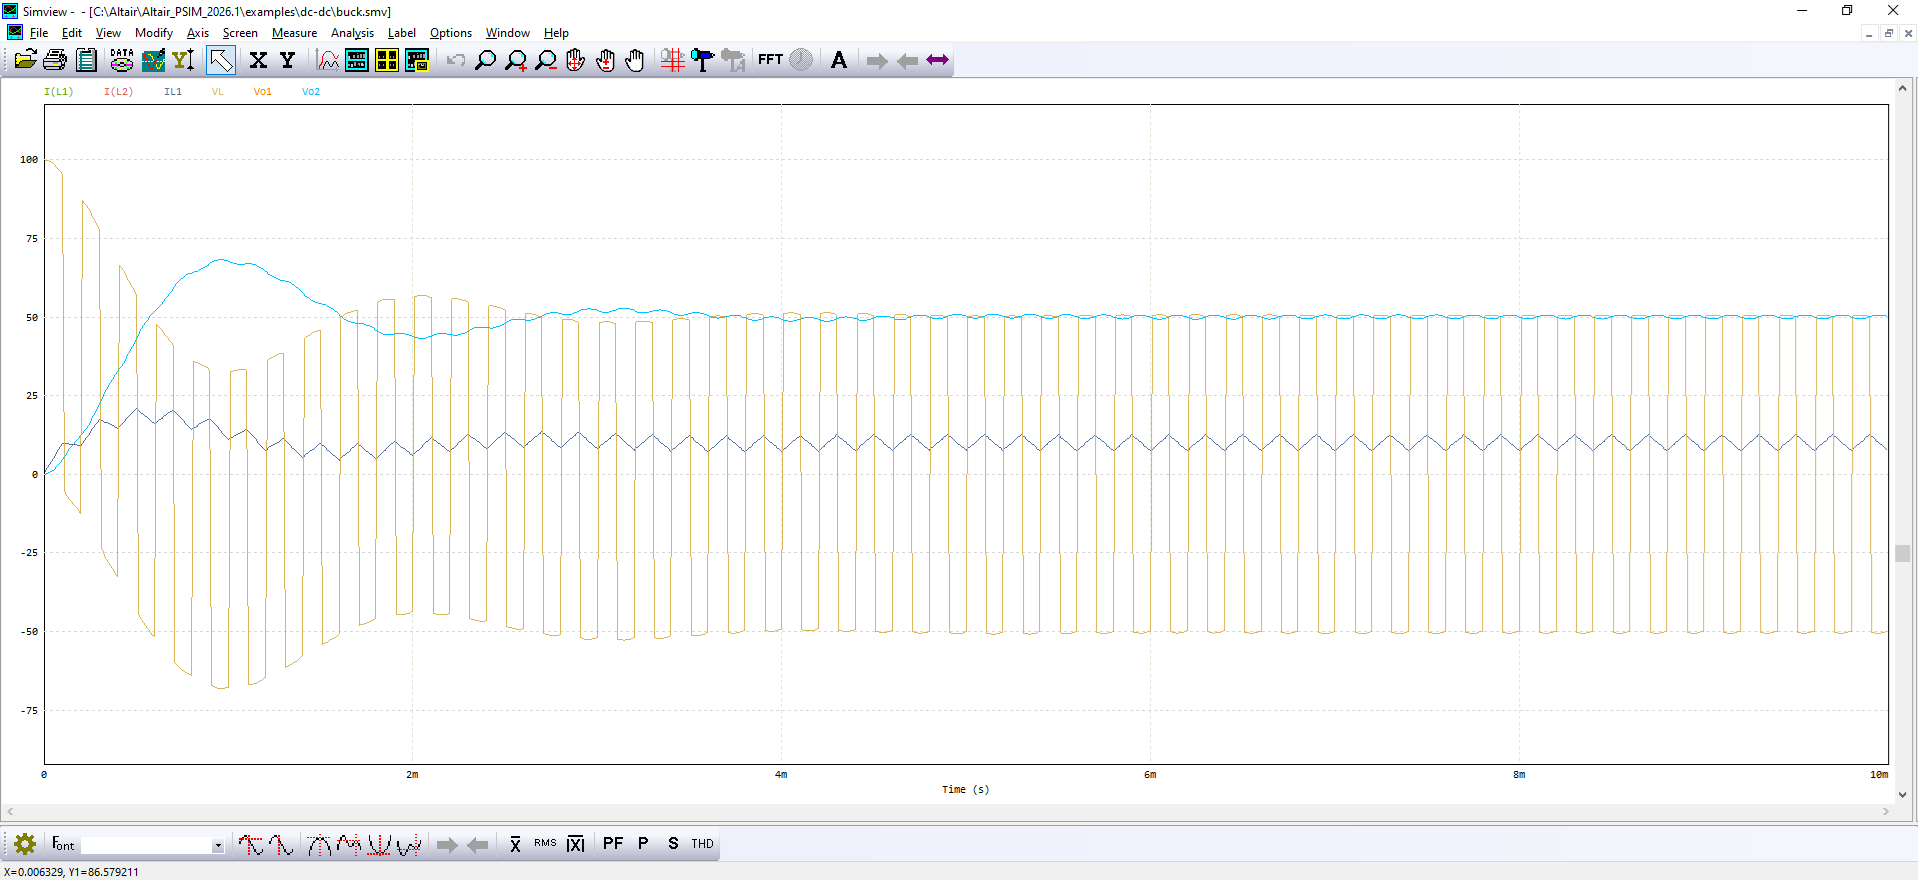
Task: Click the text annotation A icon
Action: pos(839,60)
